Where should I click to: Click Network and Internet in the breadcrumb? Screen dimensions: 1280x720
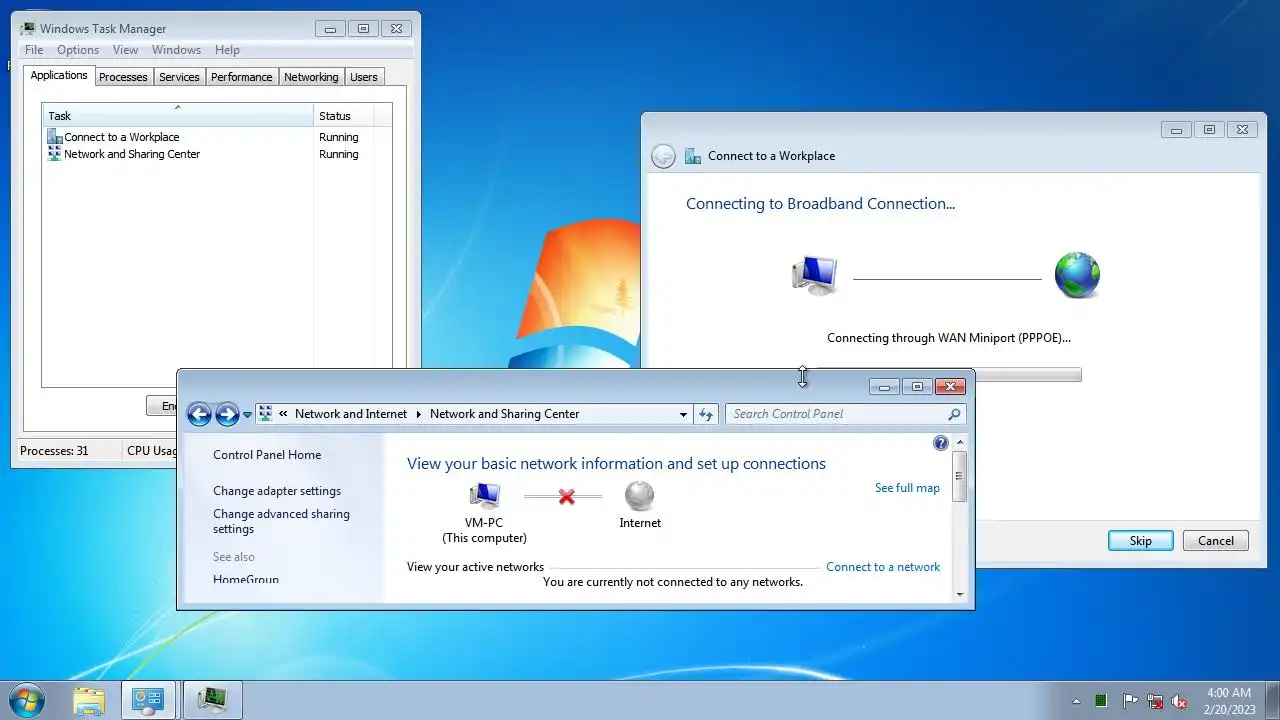[x=351, y=414]
